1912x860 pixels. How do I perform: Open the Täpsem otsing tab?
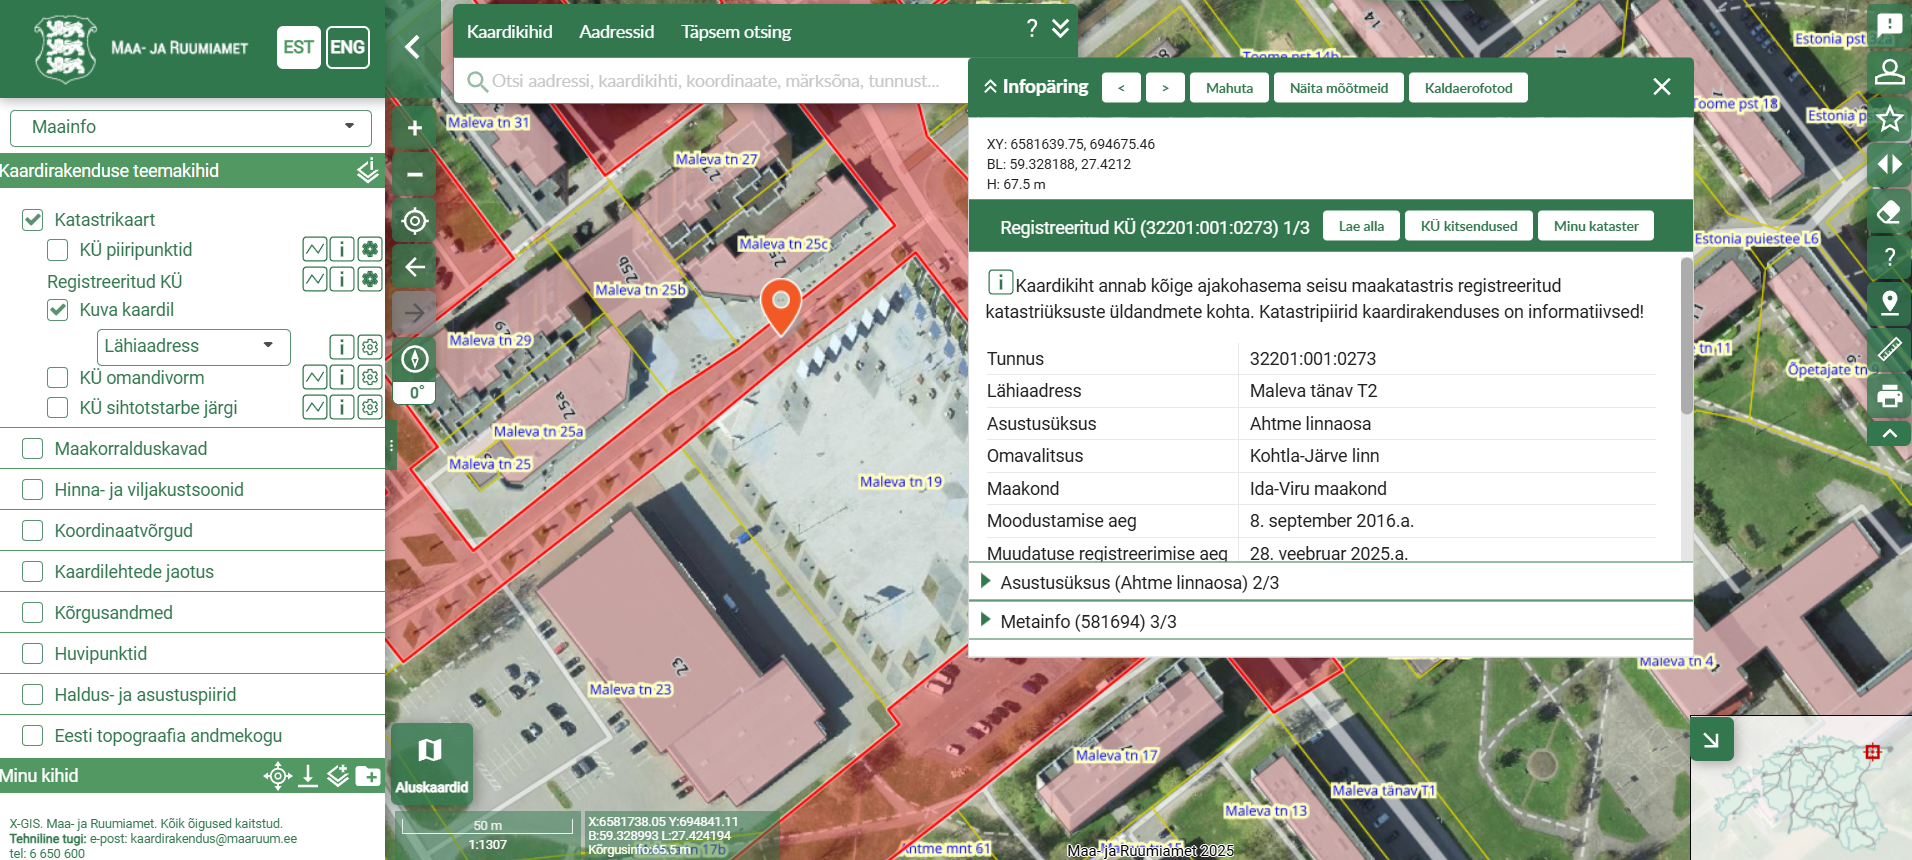point(736,32)
